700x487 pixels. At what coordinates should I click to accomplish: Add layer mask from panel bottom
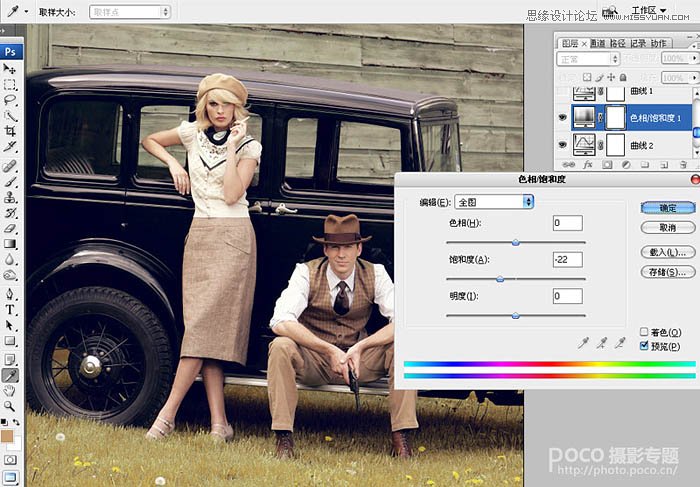(607, 165)
